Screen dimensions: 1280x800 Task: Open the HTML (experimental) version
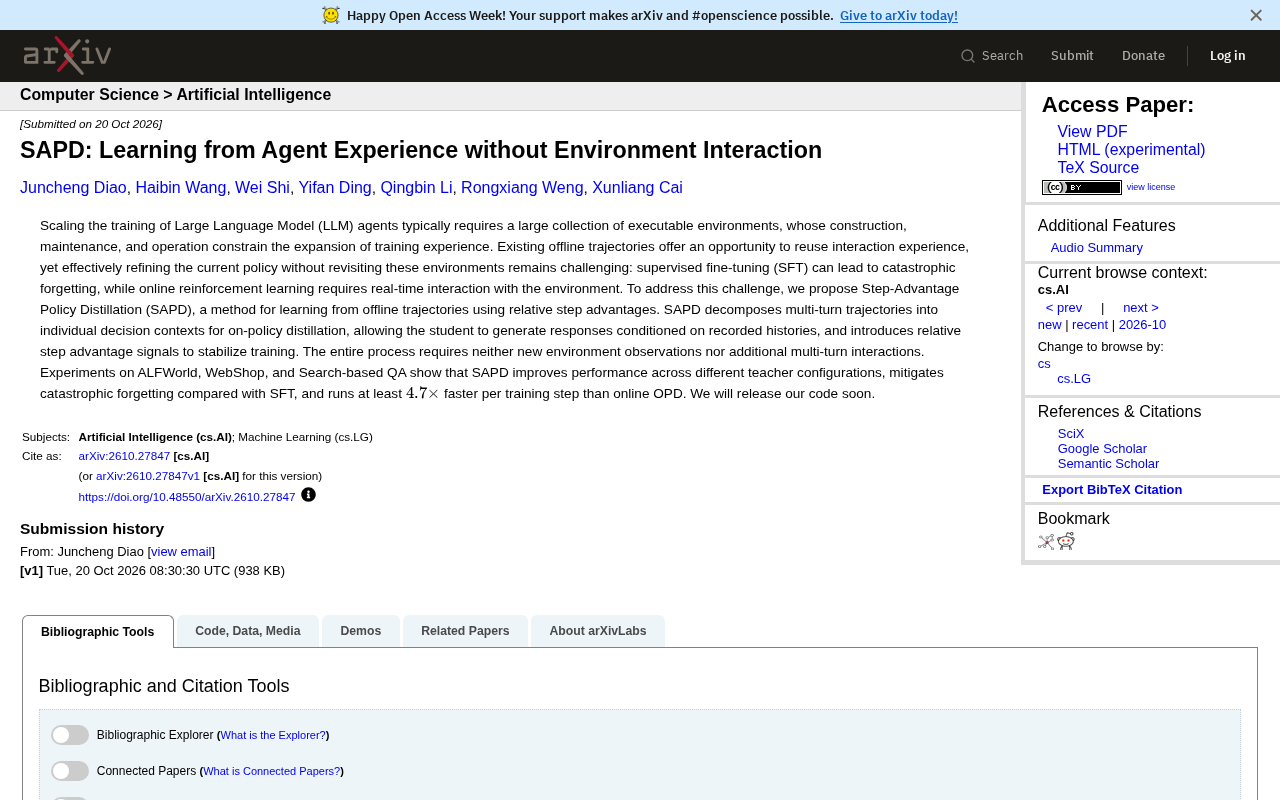[x=1131, y=150]
